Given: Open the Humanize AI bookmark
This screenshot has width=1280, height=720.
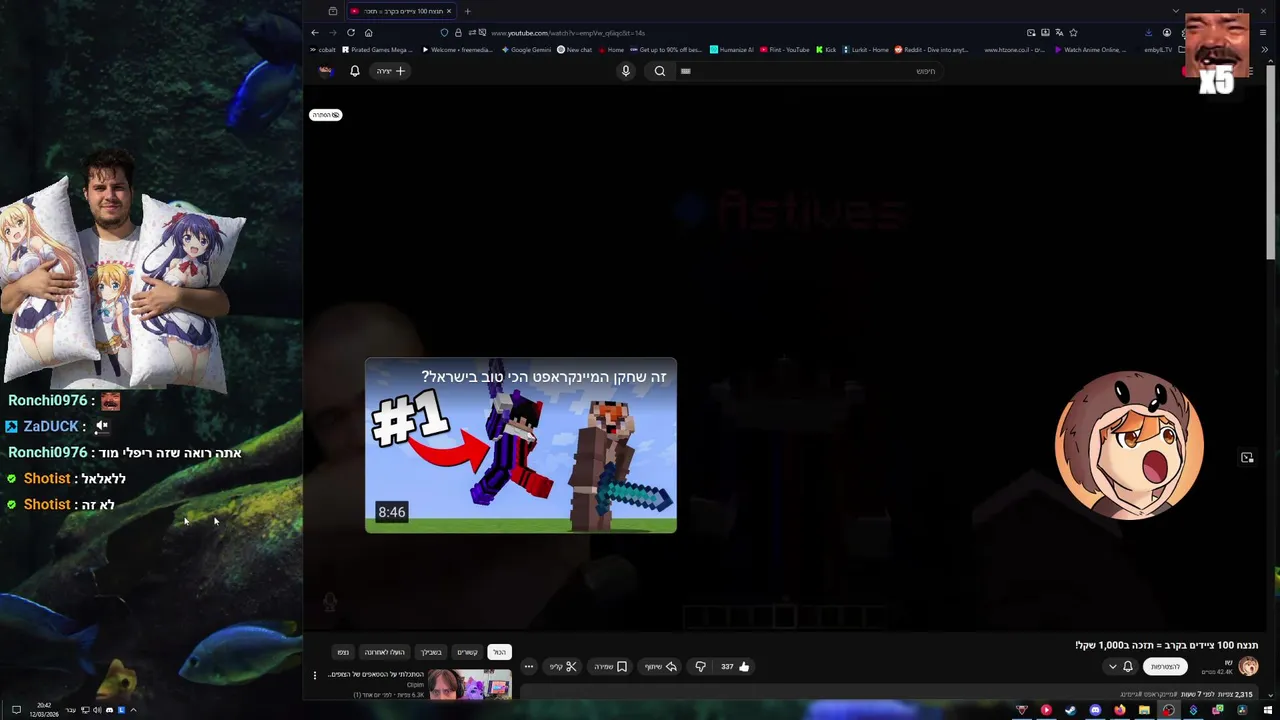Looking at the screenshot, I should point(732,49).
